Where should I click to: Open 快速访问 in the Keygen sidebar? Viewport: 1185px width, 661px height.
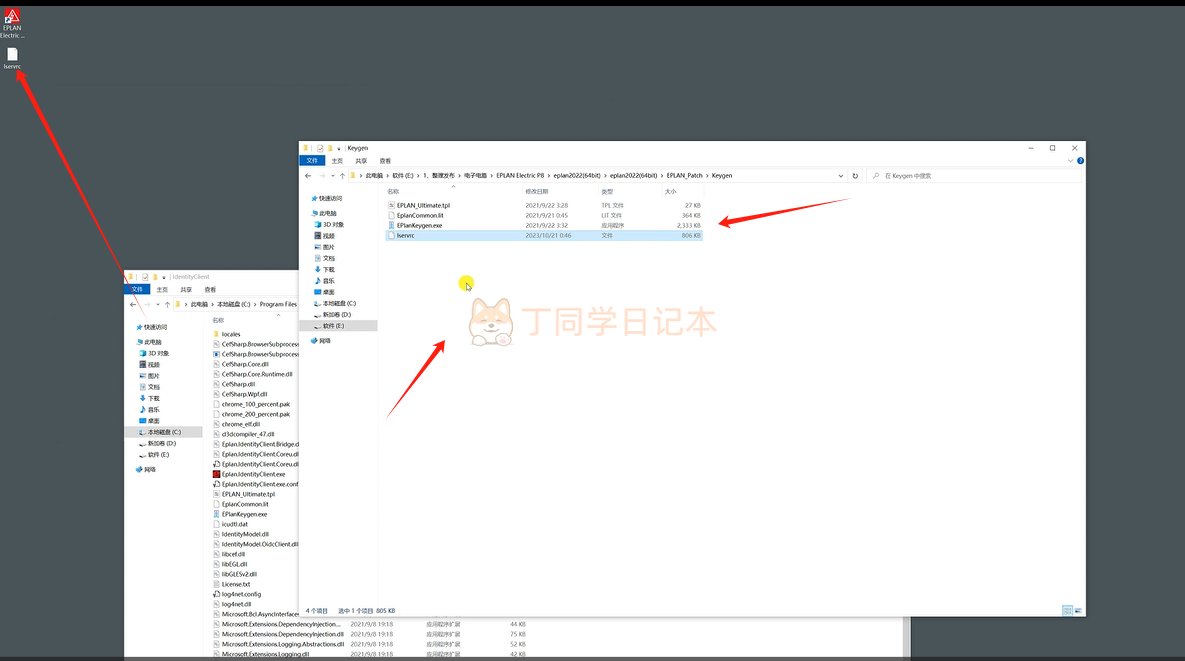click(x=330, y=198)
